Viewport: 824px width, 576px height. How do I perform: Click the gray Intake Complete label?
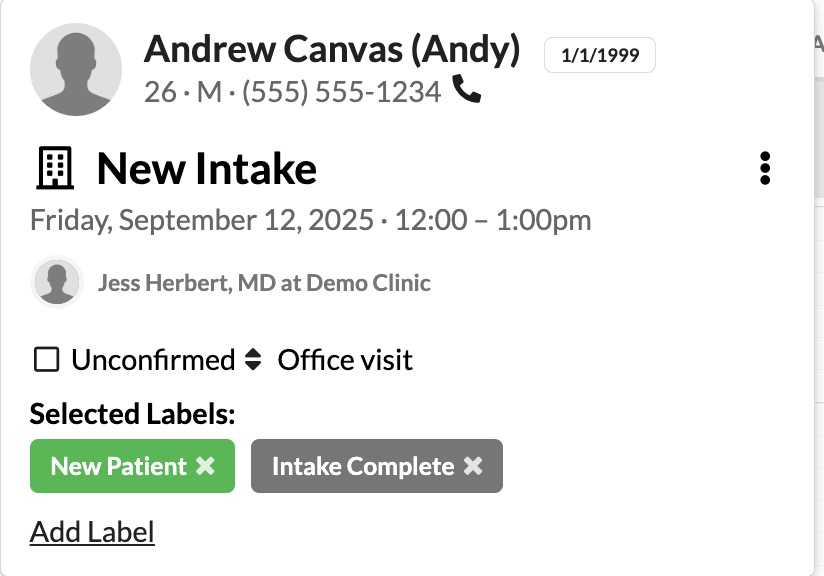tap(362, 467)
